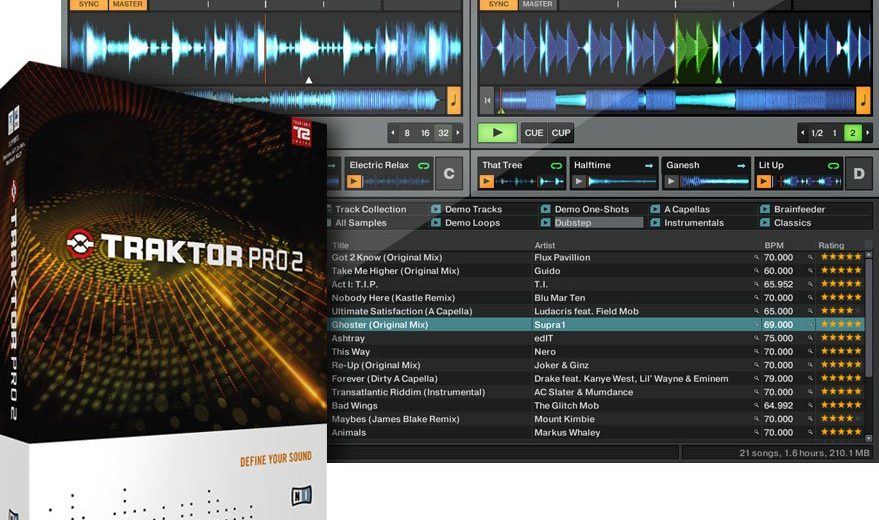Image resolution: width=879 pixels, height=520 pixels.
Task: Sort the track list by the BPM column header
Action: click(775, 245)
